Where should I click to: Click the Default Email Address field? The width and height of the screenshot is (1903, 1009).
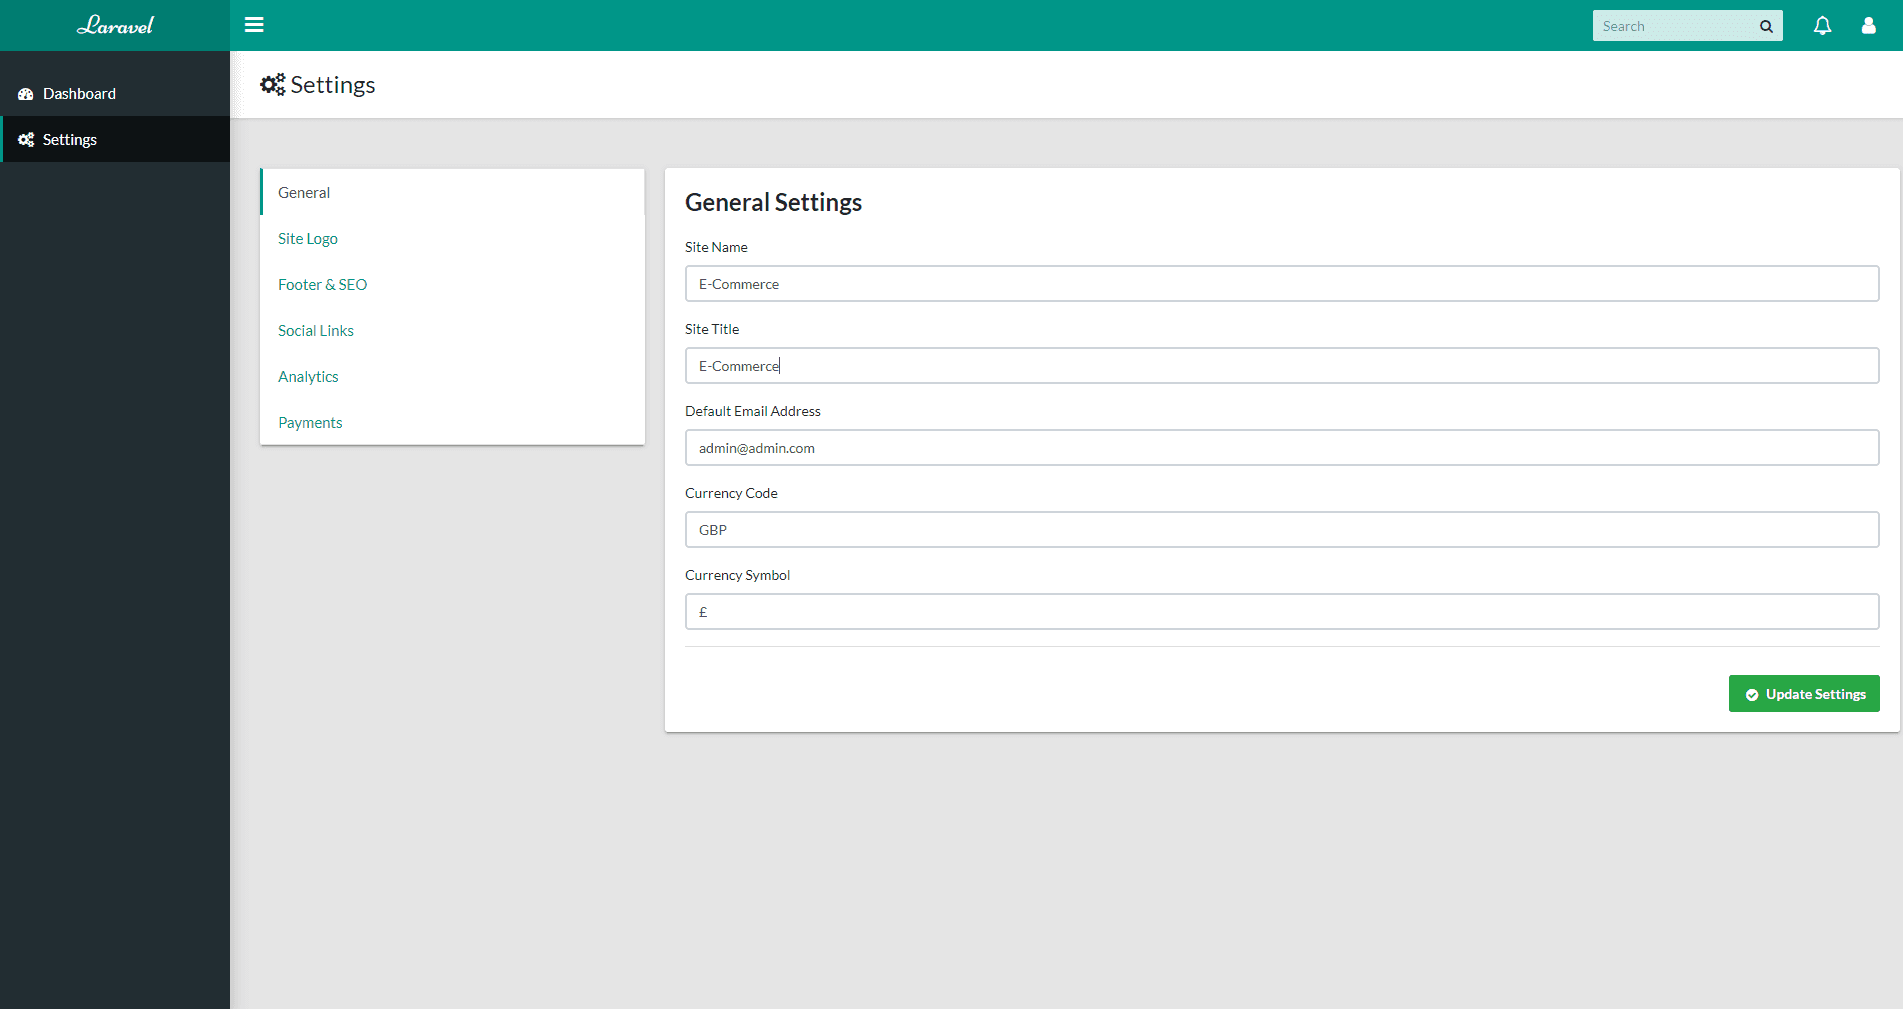coord(1282,447)
